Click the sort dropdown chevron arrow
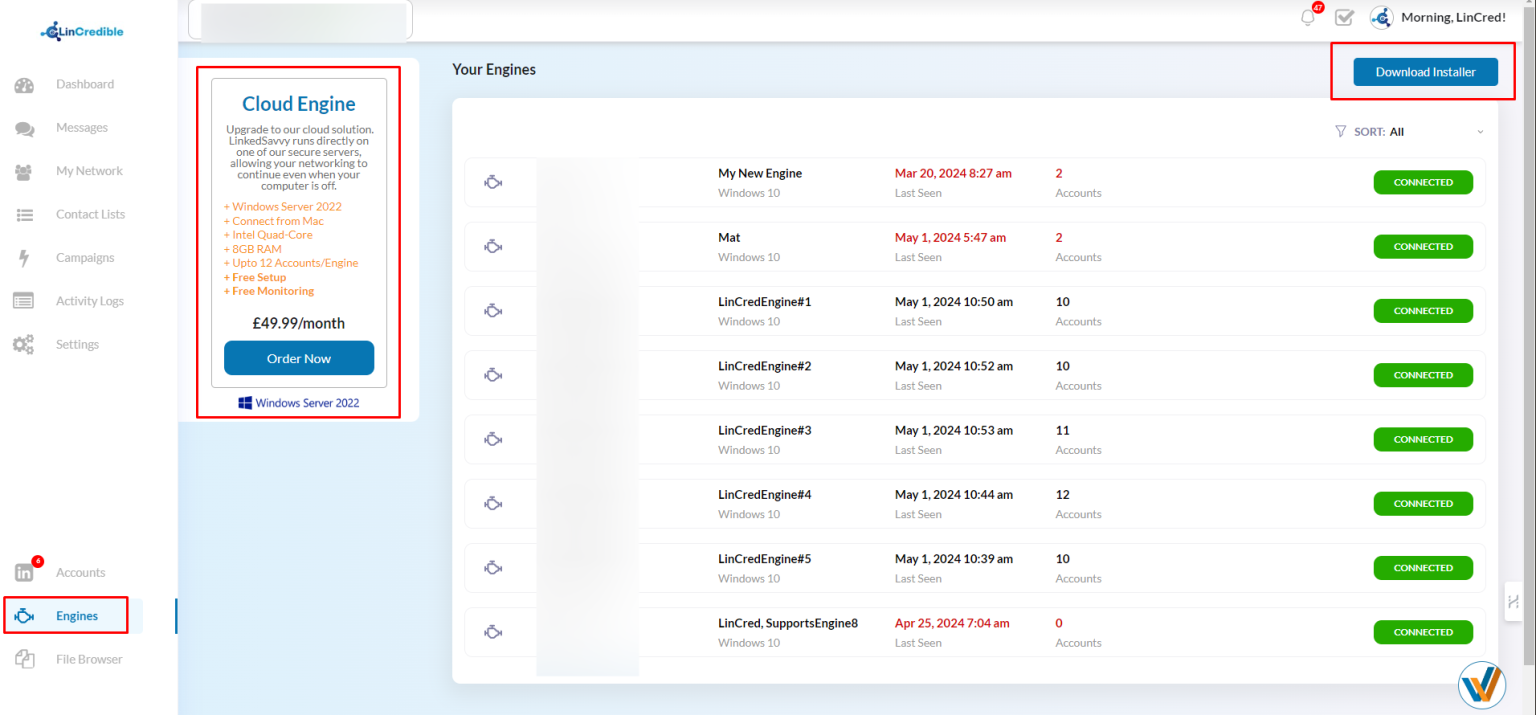The height and width of the screenshot is (715, 1536). 1480,132
